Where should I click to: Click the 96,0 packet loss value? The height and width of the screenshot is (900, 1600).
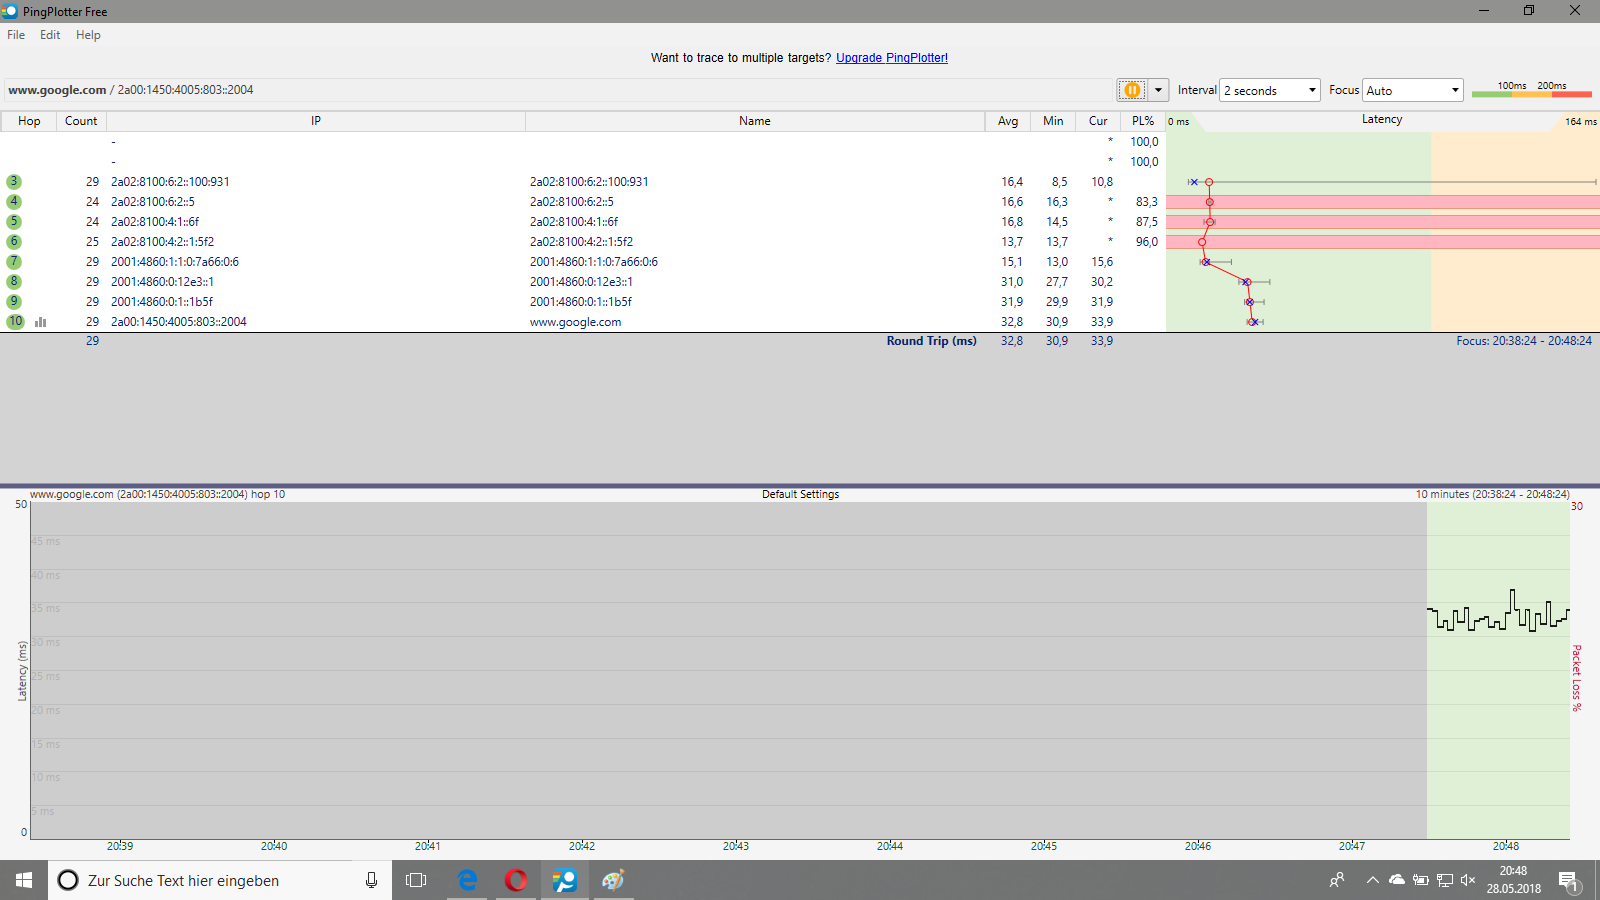coord(1146,242)
